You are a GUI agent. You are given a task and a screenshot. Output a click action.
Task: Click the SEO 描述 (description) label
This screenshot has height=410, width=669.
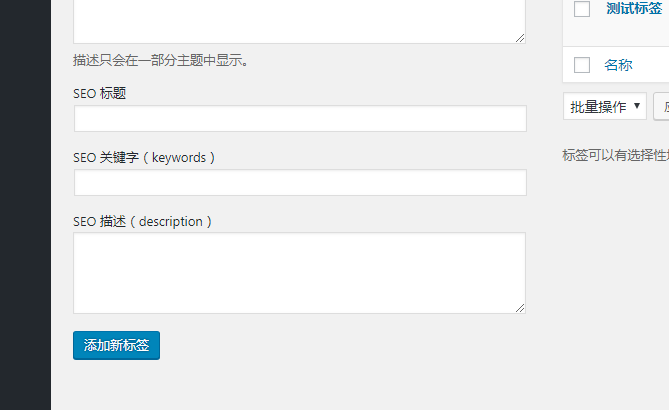143,221
